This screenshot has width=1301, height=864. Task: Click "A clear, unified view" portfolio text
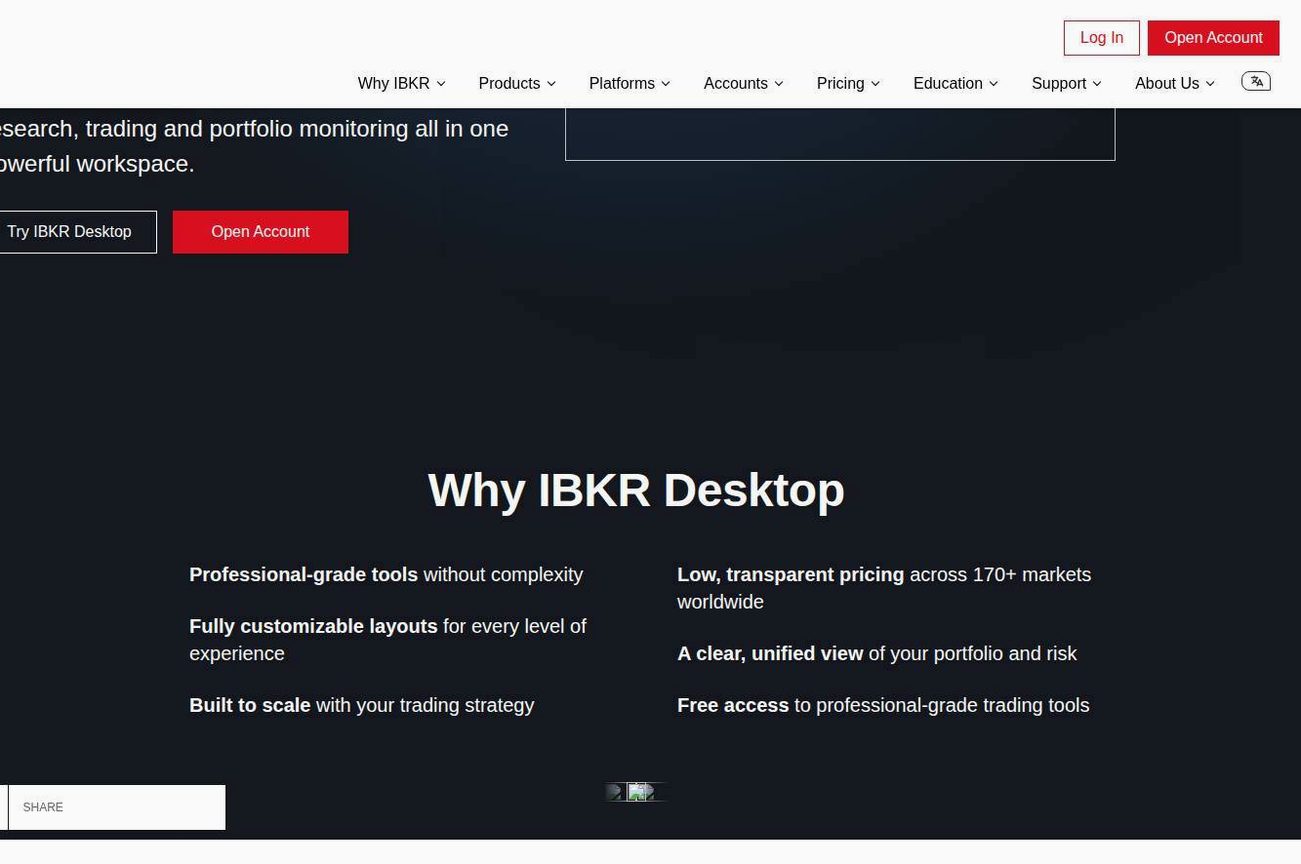click(x=877, y=654)
